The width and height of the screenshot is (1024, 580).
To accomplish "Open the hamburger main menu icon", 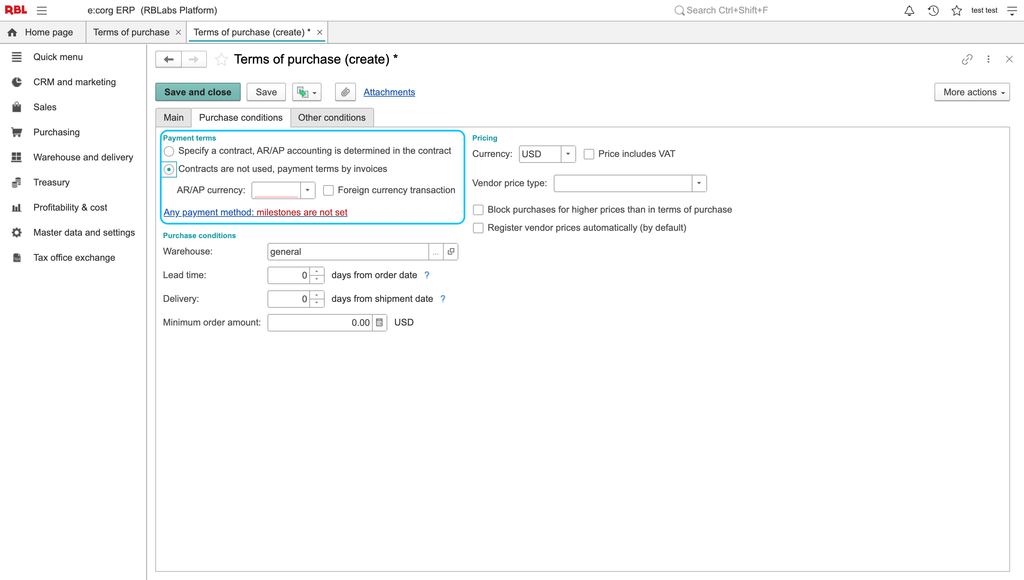I will [42, 10].
